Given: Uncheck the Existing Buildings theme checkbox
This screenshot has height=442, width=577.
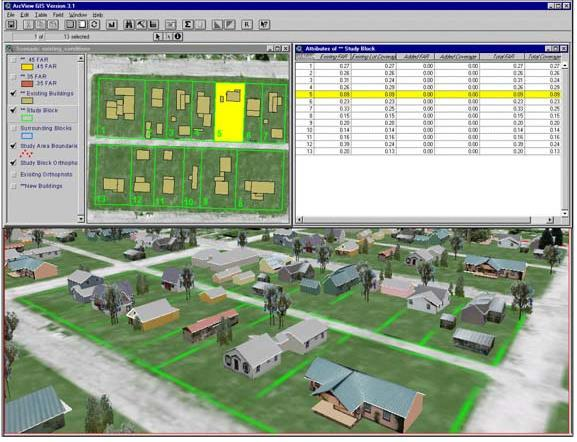Looking at the screenshot, I should (x=13, y=93).
